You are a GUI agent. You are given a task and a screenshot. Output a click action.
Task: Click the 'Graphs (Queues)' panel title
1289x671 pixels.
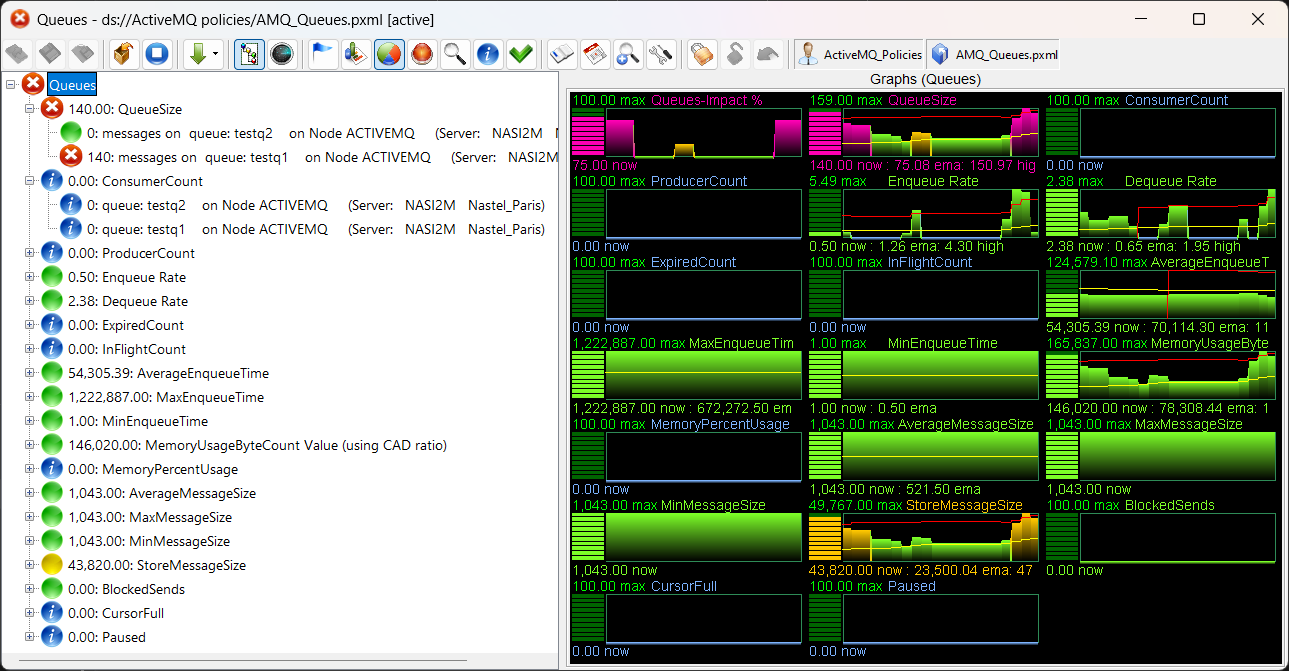click(925, 79)
